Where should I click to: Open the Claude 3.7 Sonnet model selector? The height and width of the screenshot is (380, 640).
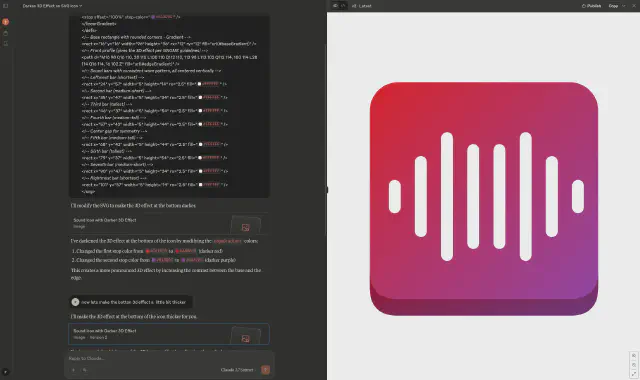coord(239,370)
